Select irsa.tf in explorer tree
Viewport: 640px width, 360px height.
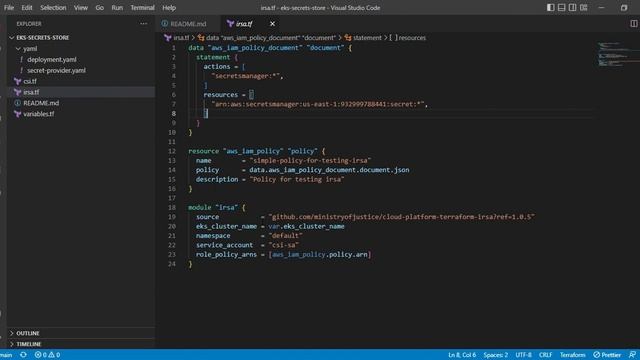82,92
